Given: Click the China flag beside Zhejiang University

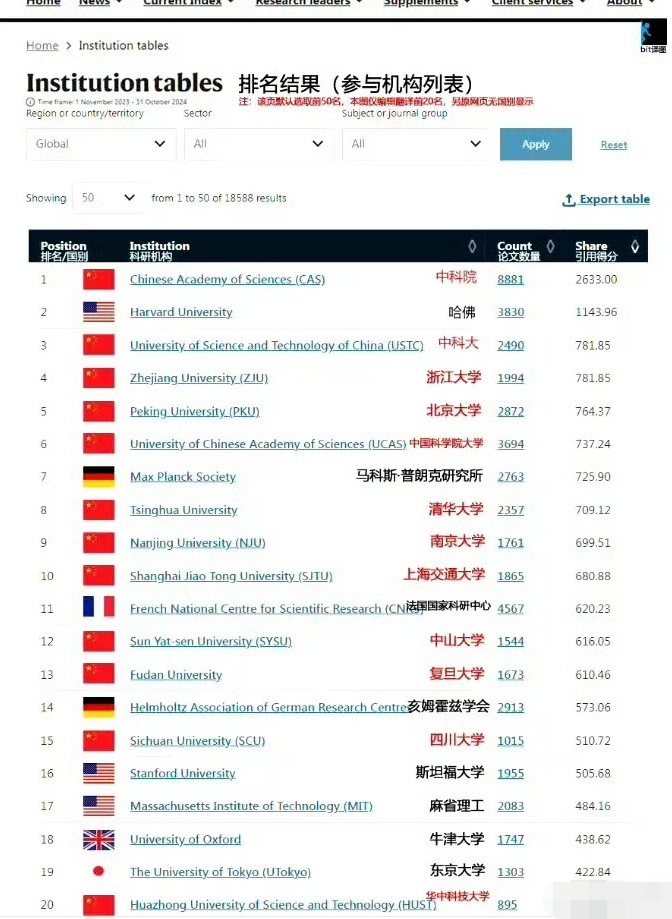Looking at the screenshot, I should (x=98, y=378).
